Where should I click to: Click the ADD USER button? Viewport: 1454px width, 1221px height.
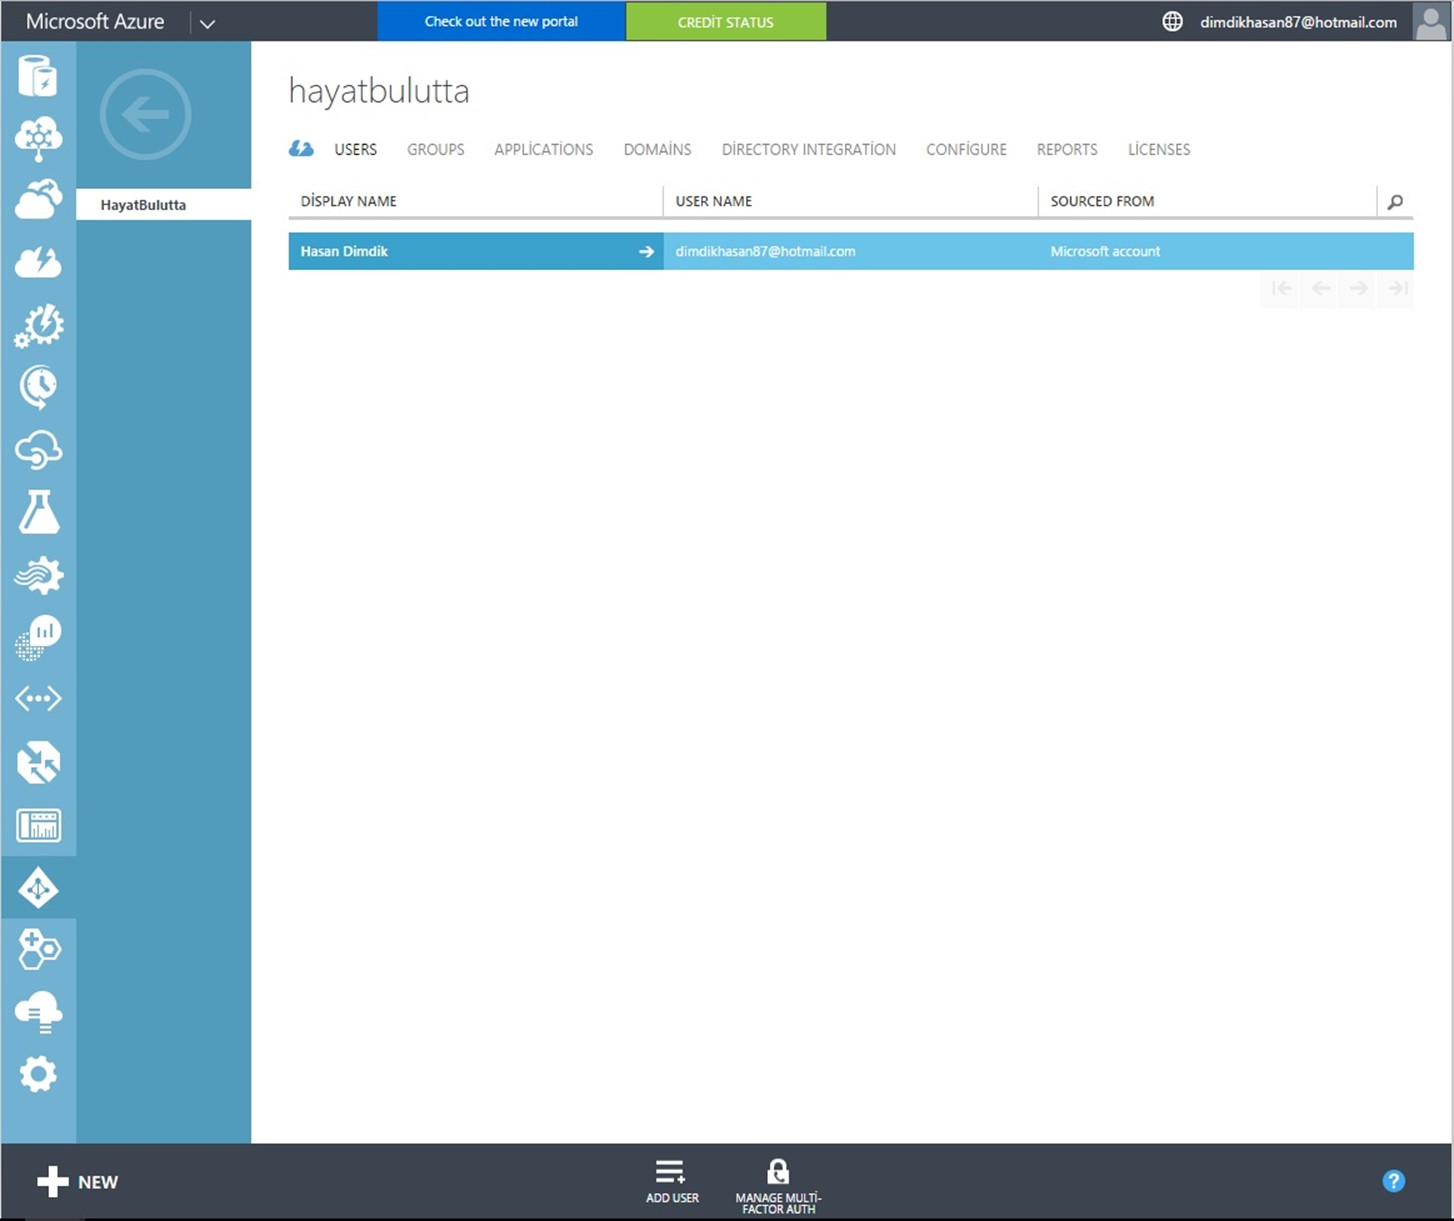point(671,1180)
